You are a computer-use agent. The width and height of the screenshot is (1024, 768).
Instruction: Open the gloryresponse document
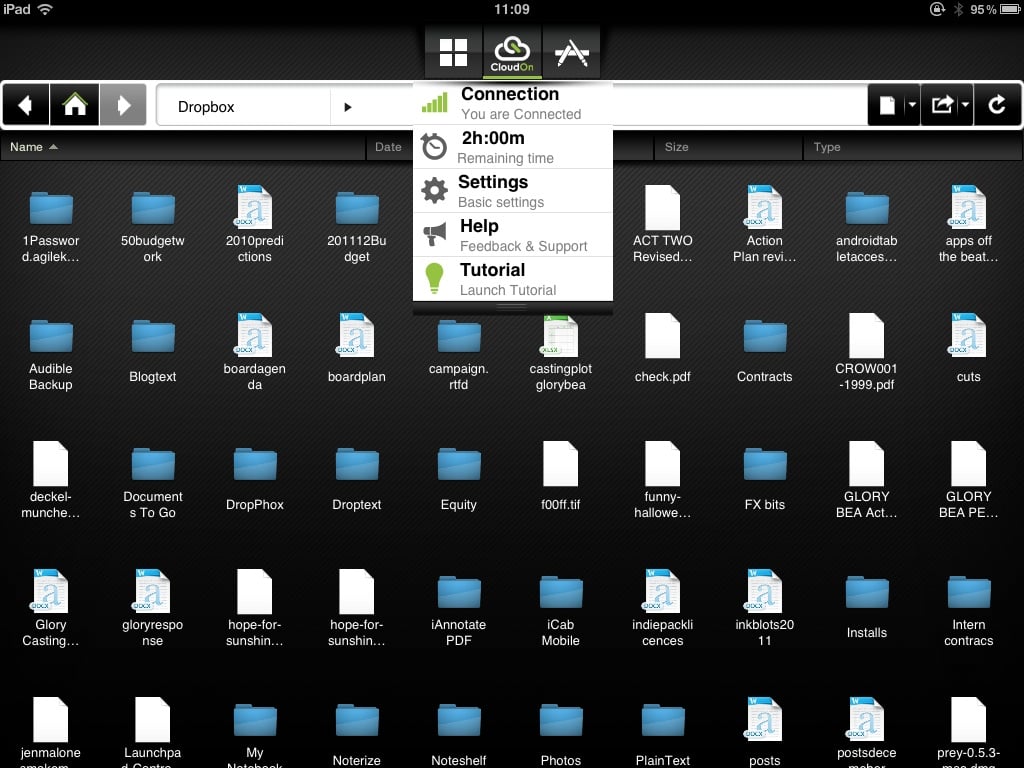153,609
